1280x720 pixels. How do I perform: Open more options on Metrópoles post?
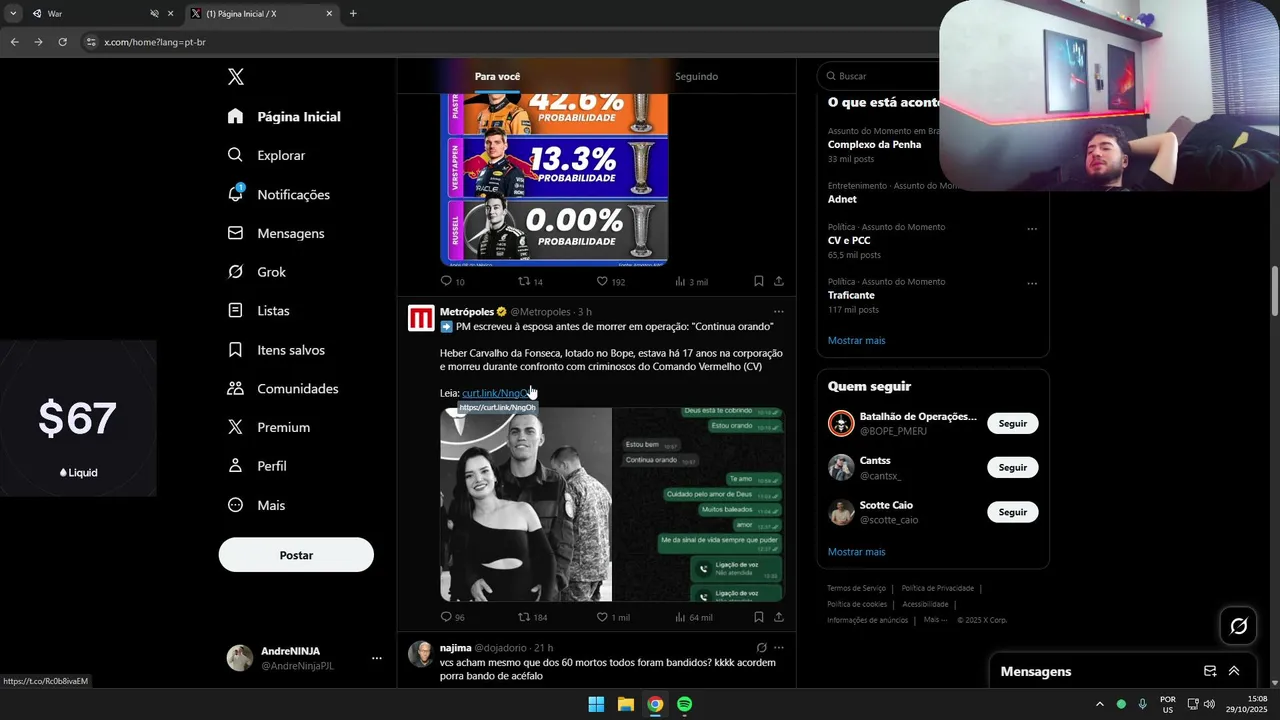(x=779, y=312)
